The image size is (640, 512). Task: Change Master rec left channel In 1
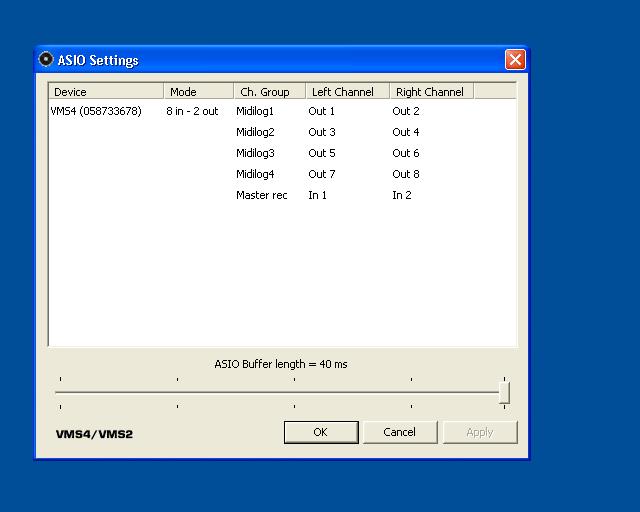point(318,195)
